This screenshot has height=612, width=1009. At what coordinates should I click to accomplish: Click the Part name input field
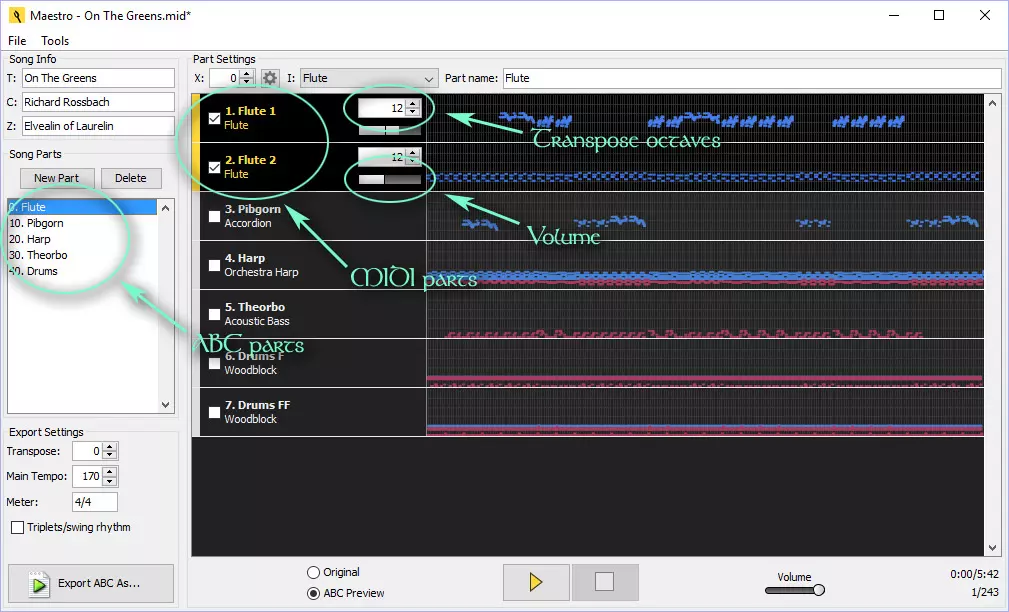(x=752, y=79)
